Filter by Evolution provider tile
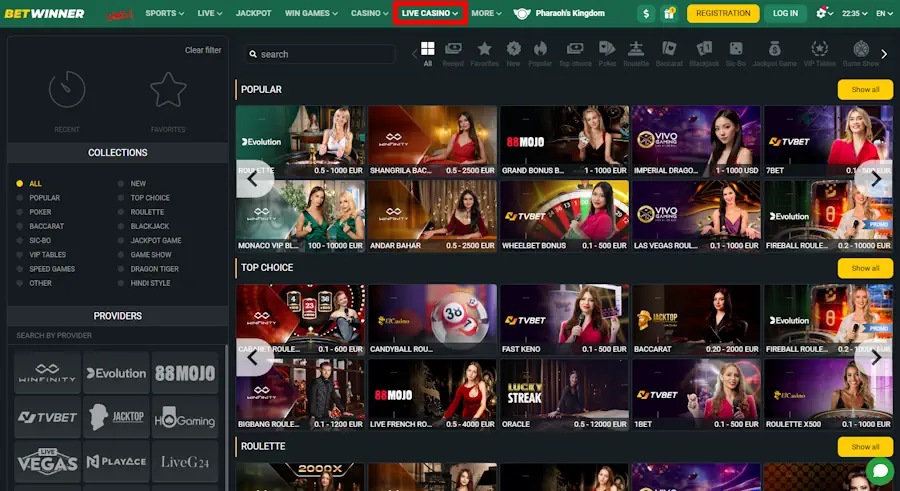This screenshot has width=900, height=491. click(x=116, y=373)
